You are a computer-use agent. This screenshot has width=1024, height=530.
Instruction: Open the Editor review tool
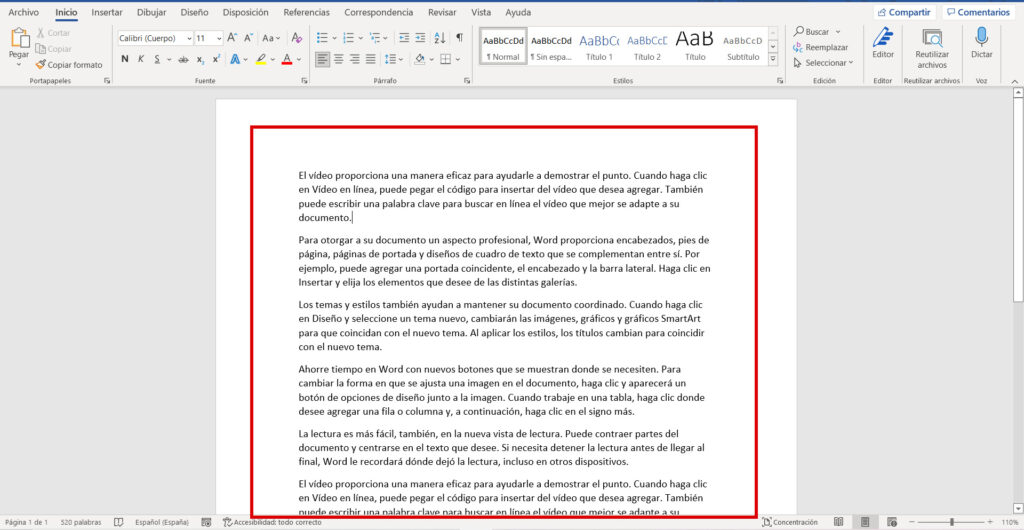[x=883, y=38]
